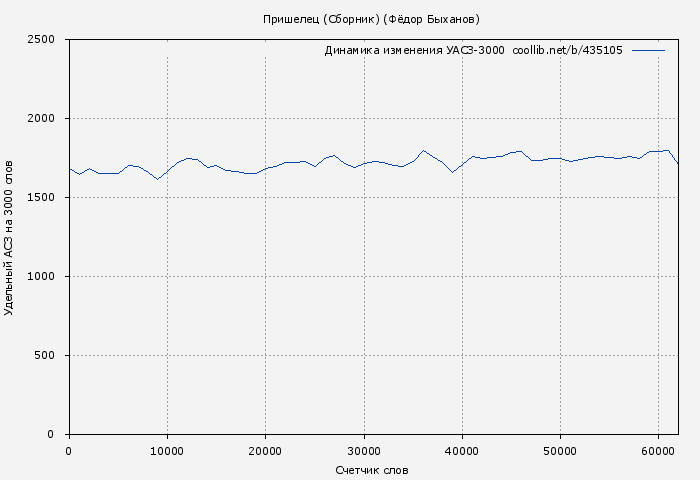Click the 20000 tick label on x-axis
Viewport: 700px width, 480px height.
pos(265,450)
